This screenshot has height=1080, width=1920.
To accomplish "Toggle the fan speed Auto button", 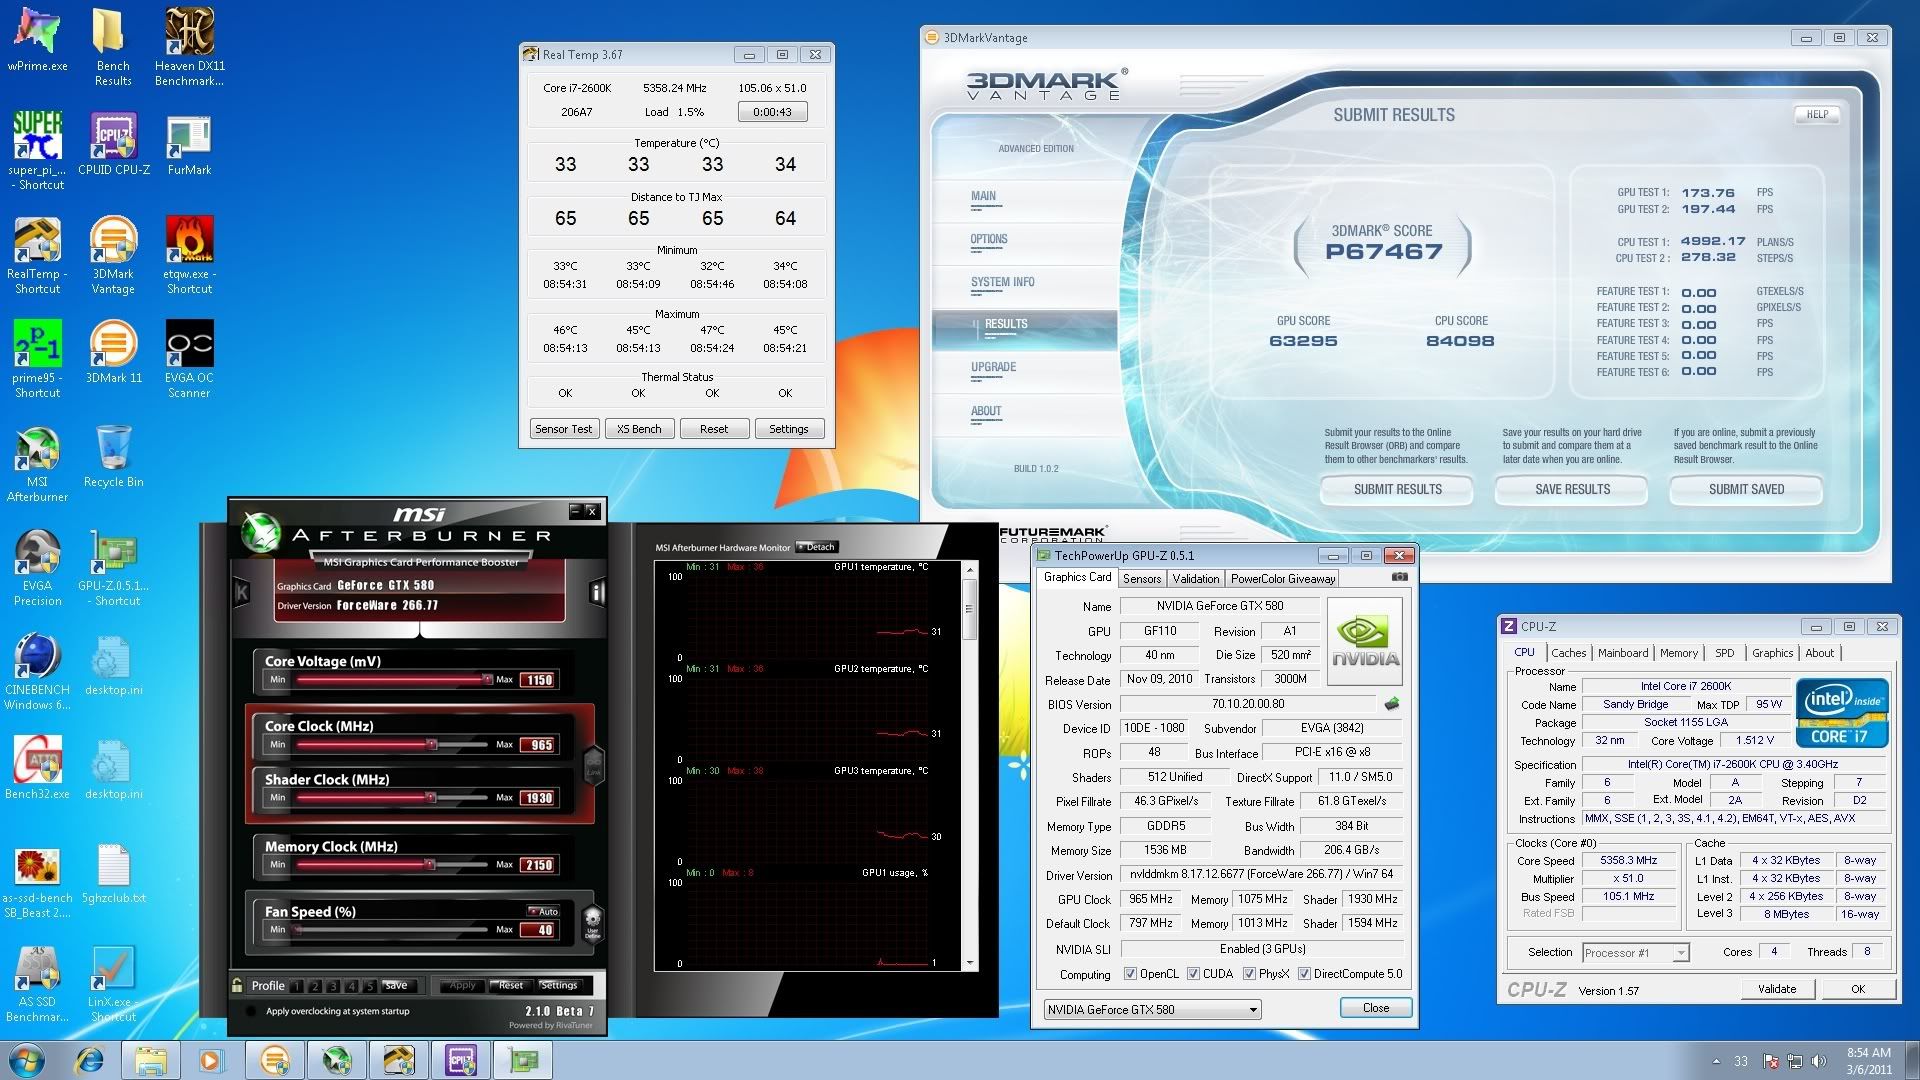I will click(543, 911).
